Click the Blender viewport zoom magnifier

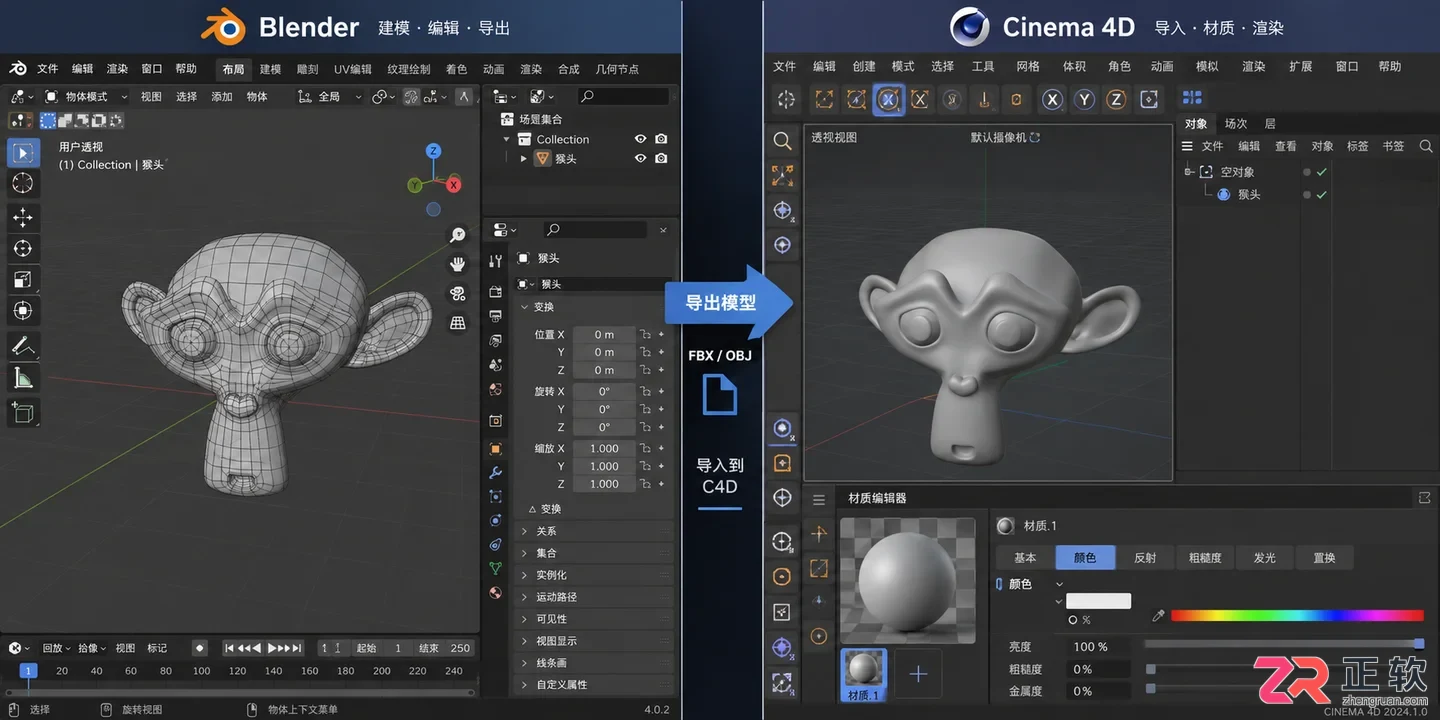[x=458, y=235]
